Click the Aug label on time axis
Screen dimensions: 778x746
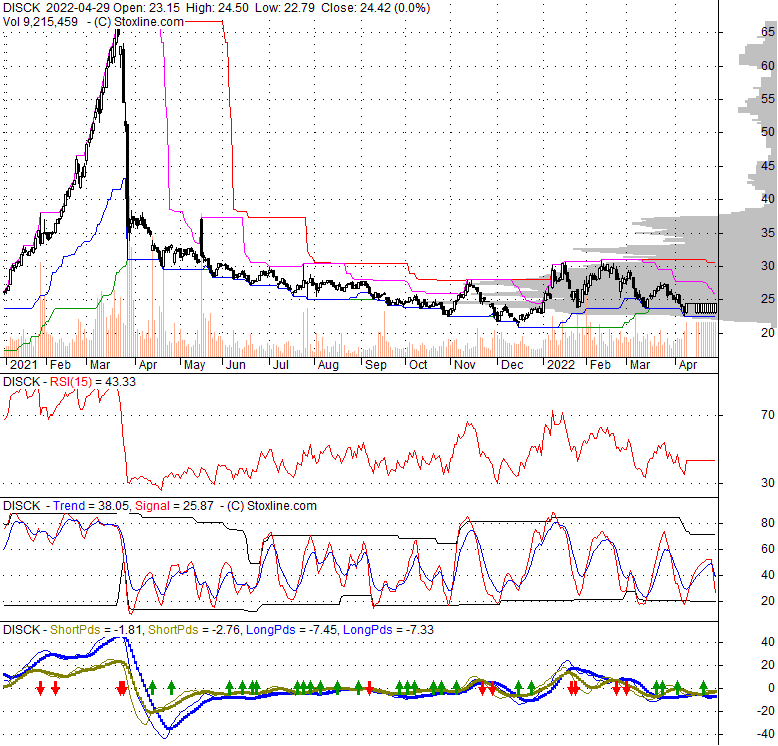coord(328,365)
